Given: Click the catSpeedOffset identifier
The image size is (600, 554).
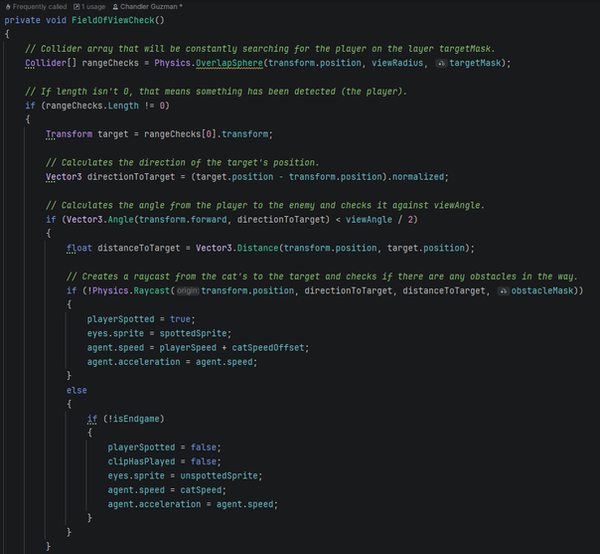Looking at the screenshot, I should (268, 347).
